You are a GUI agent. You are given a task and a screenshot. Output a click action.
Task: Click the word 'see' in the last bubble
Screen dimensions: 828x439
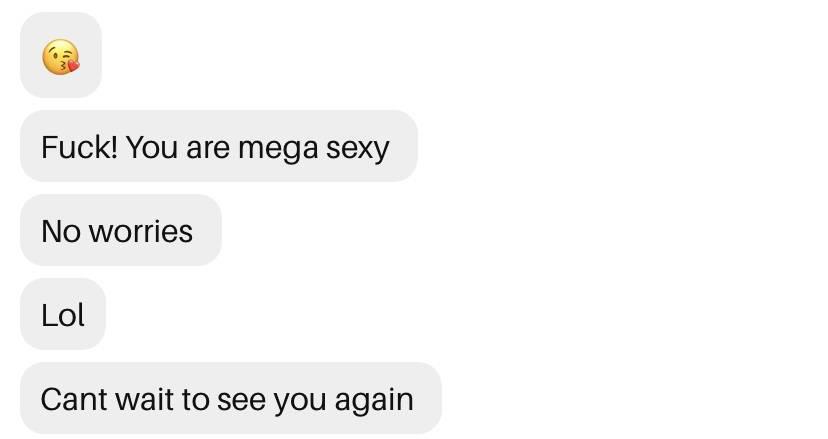pos(242,401)
